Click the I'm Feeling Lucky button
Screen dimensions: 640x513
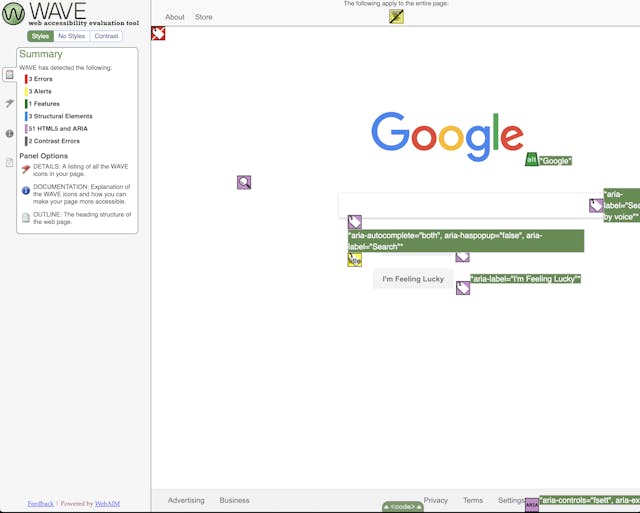[413, 279]
